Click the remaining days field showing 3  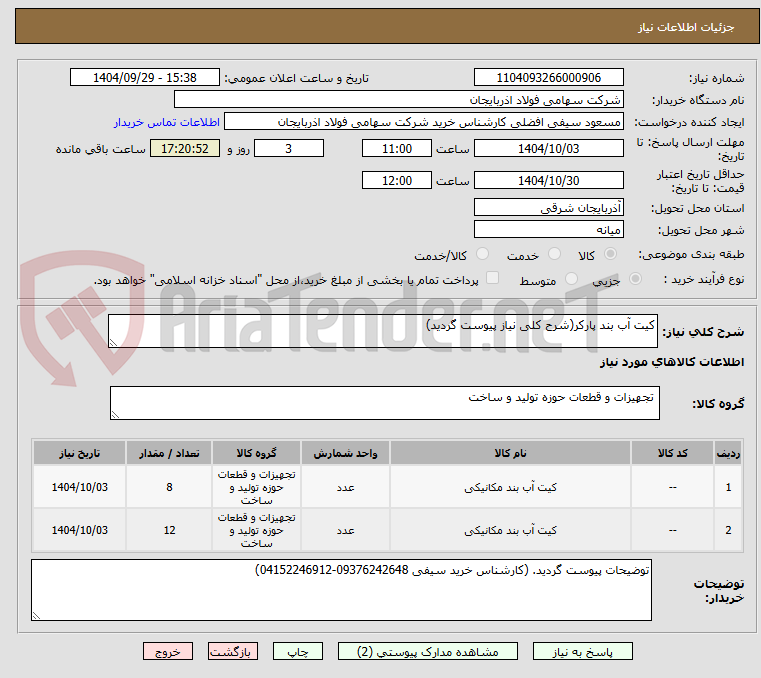[x=289, y=148]
